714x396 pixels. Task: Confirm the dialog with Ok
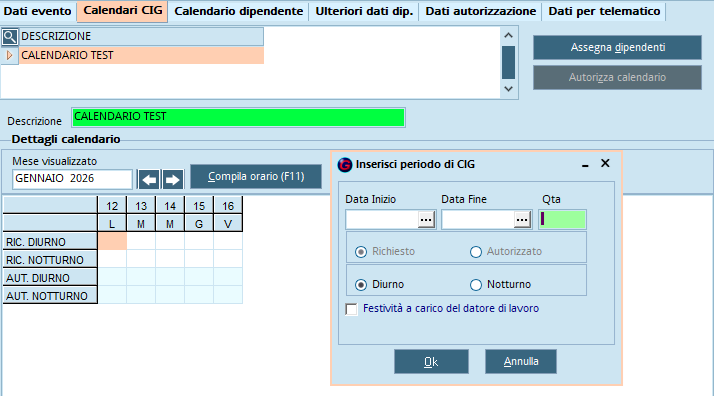pyautogui.click(x=431, y=362)
